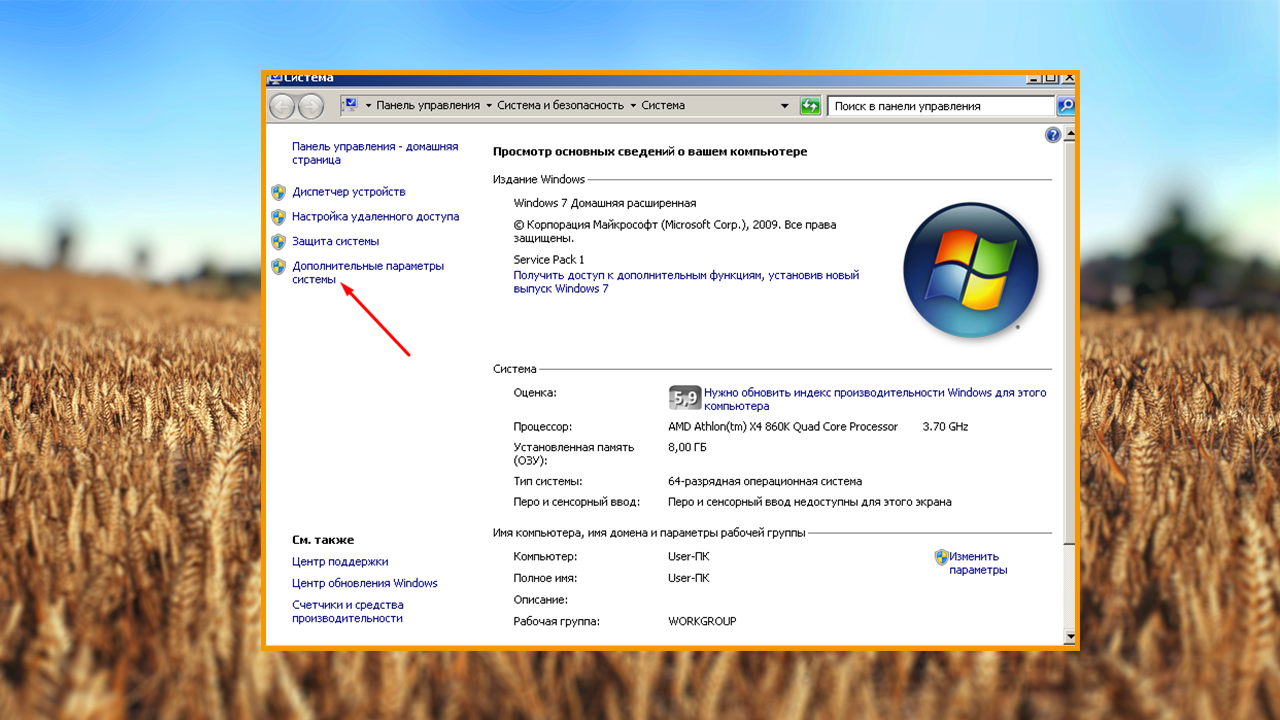Click the AMD Athlon(tm) X4 860K processor name

[x=783, y=427]
